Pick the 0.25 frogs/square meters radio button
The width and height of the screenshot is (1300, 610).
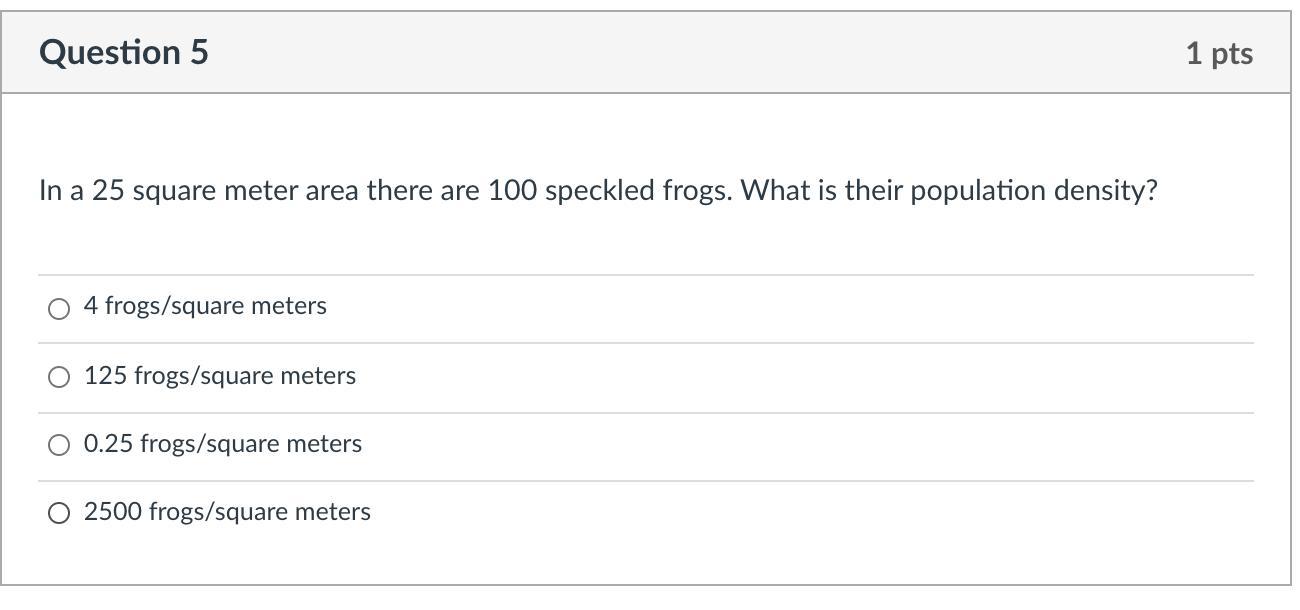59,445
